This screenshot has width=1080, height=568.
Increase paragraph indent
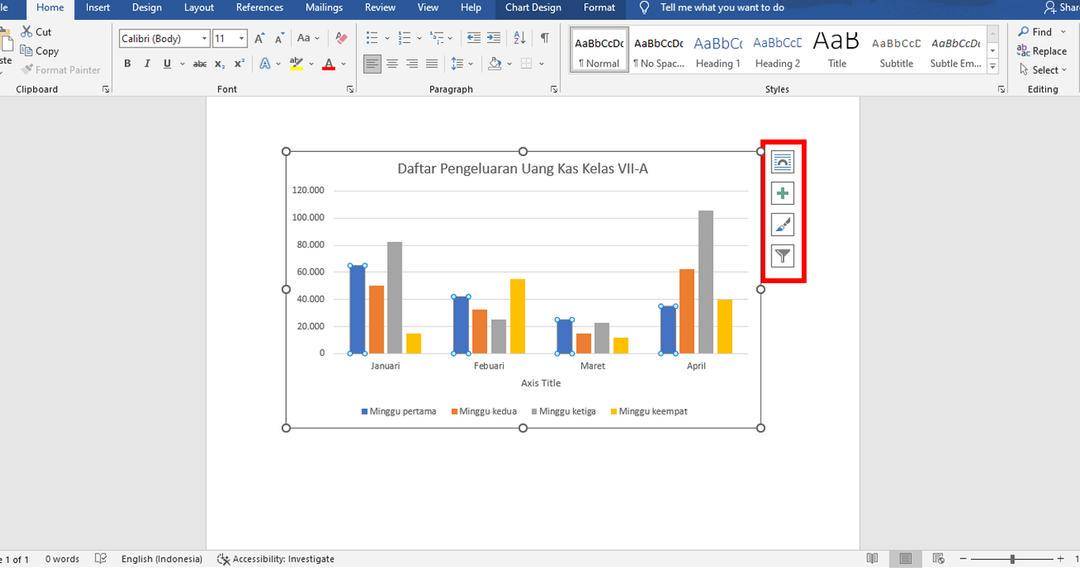coord(494,38)
